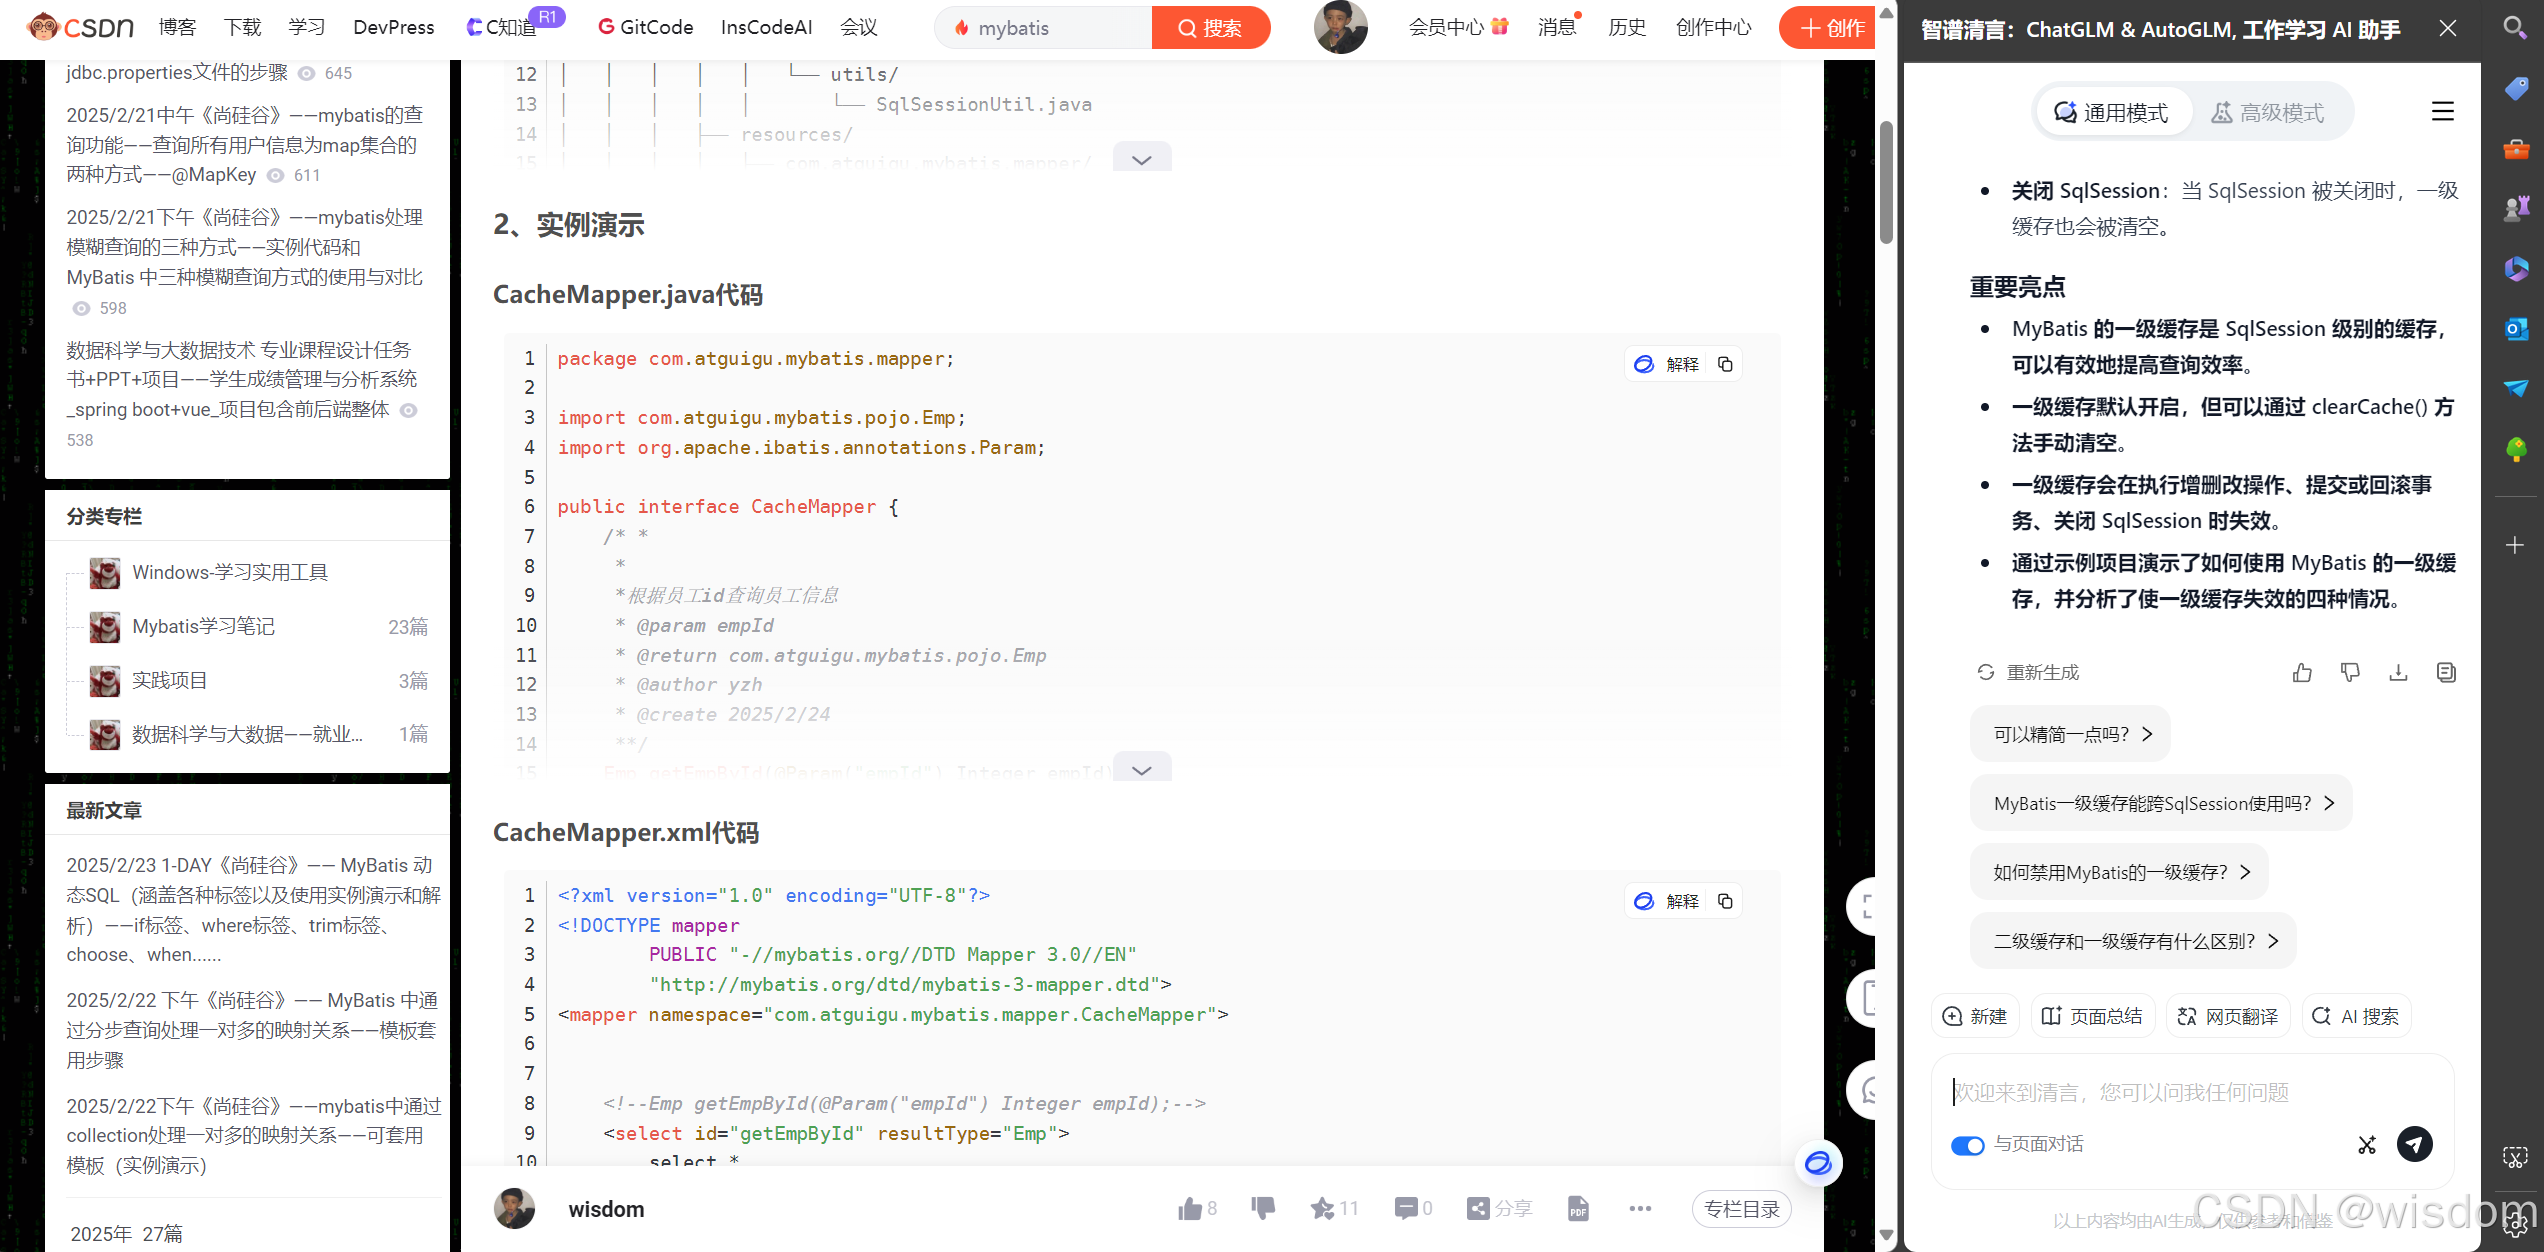The image size is (2544, 1252).
Task: Download the AI response
Action: coord(2398,673)
